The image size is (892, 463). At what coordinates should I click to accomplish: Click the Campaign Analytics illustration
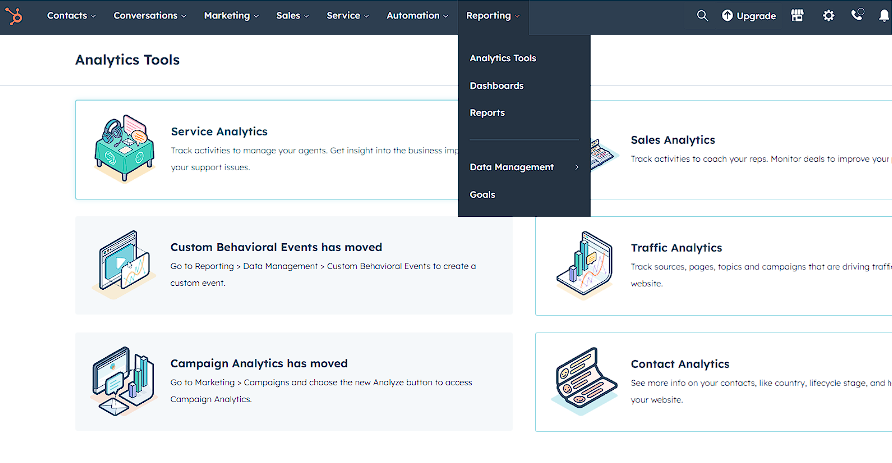click(123, 381)
